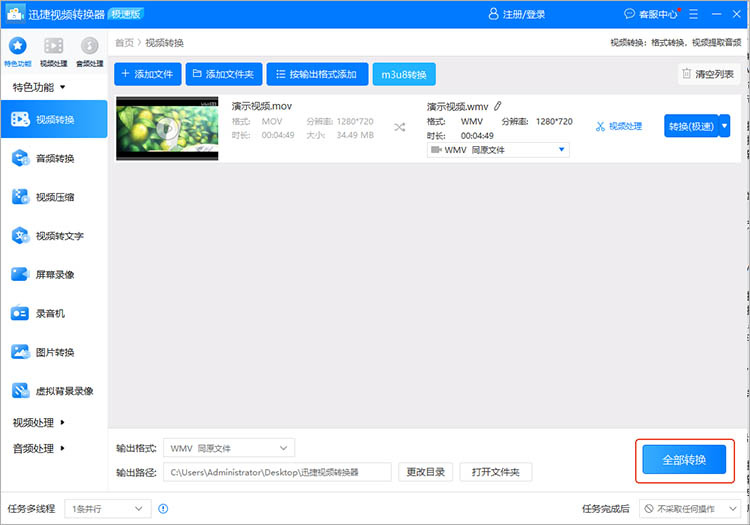Click the 演示视频.mov file name
750x525 pixels.
[x=262, y=106]
